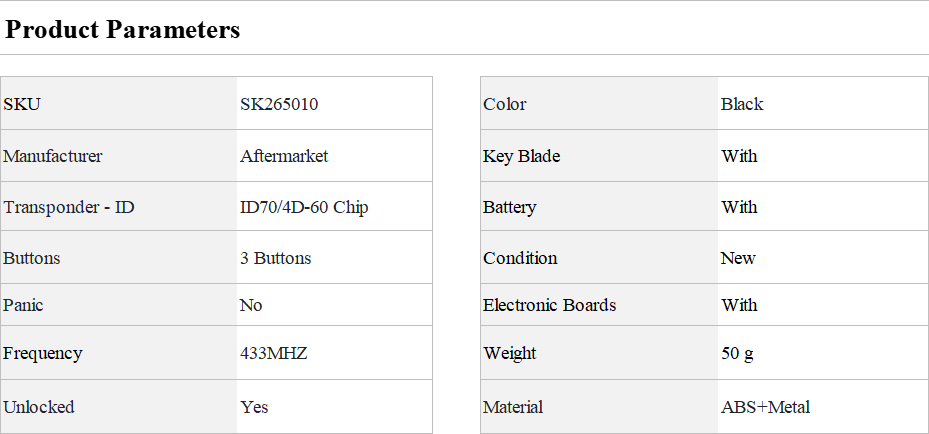Select the ABS+Metal material value
This screenshot has height=434, width=929.
pos(765,407)
